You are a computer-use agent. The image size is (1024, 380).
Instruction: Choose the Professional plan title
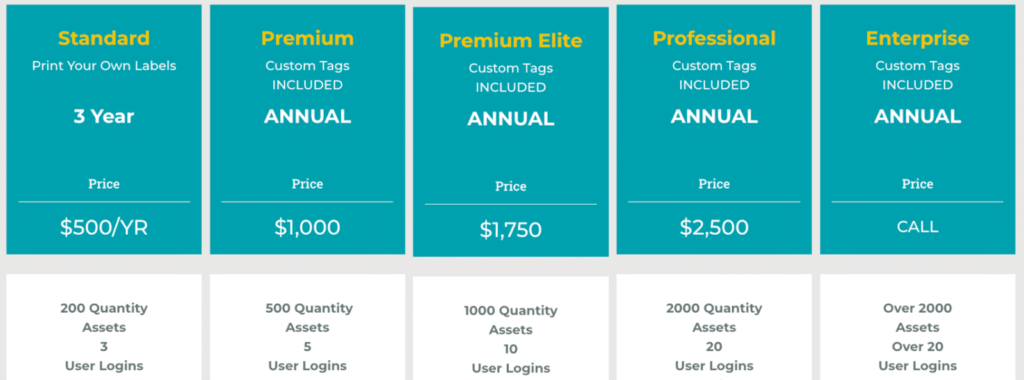point(714,38)
